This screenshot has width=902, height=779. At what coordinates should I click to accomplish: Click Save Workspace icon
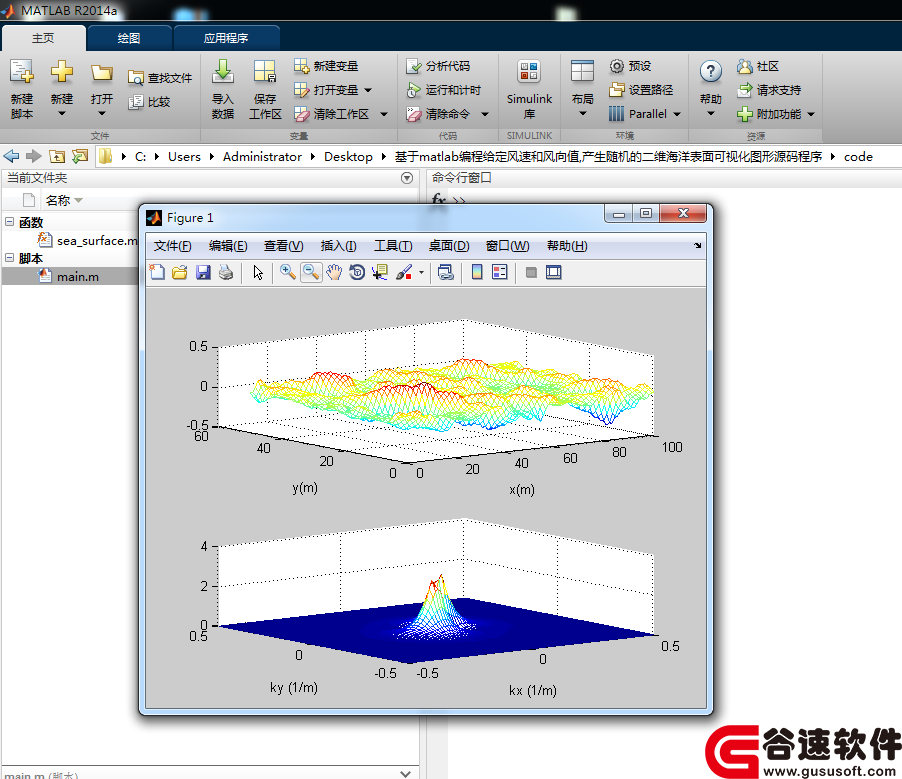click(265, 71)
